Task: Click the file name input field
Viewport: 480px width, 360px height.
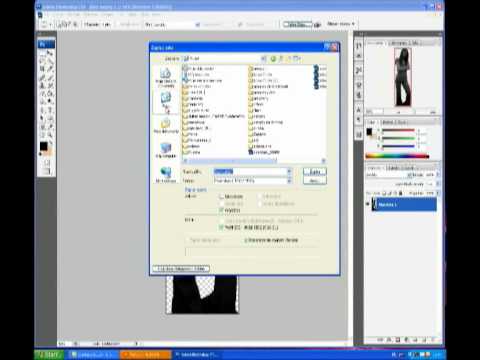Action: (x=250, y=171)
